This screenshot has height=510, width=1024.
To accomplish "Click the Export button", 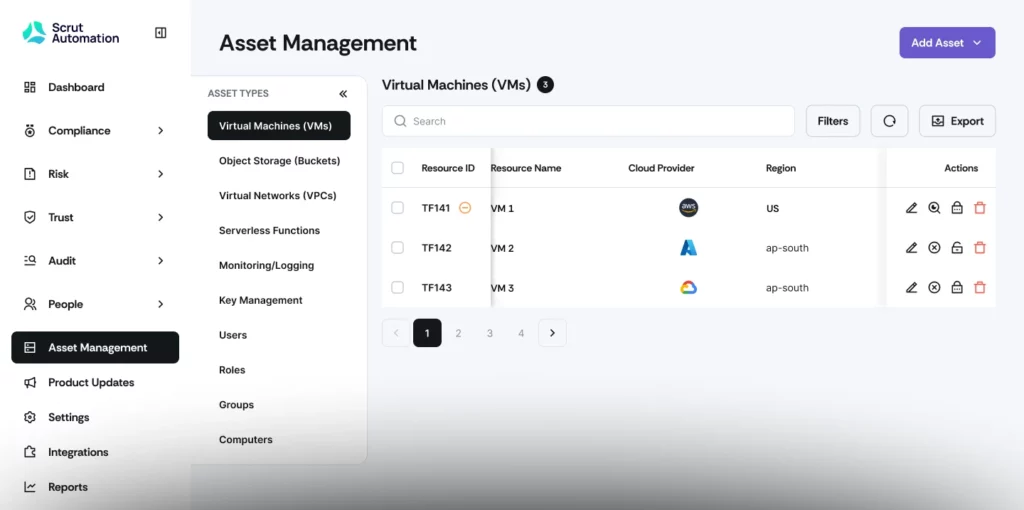I will (957, 121).
